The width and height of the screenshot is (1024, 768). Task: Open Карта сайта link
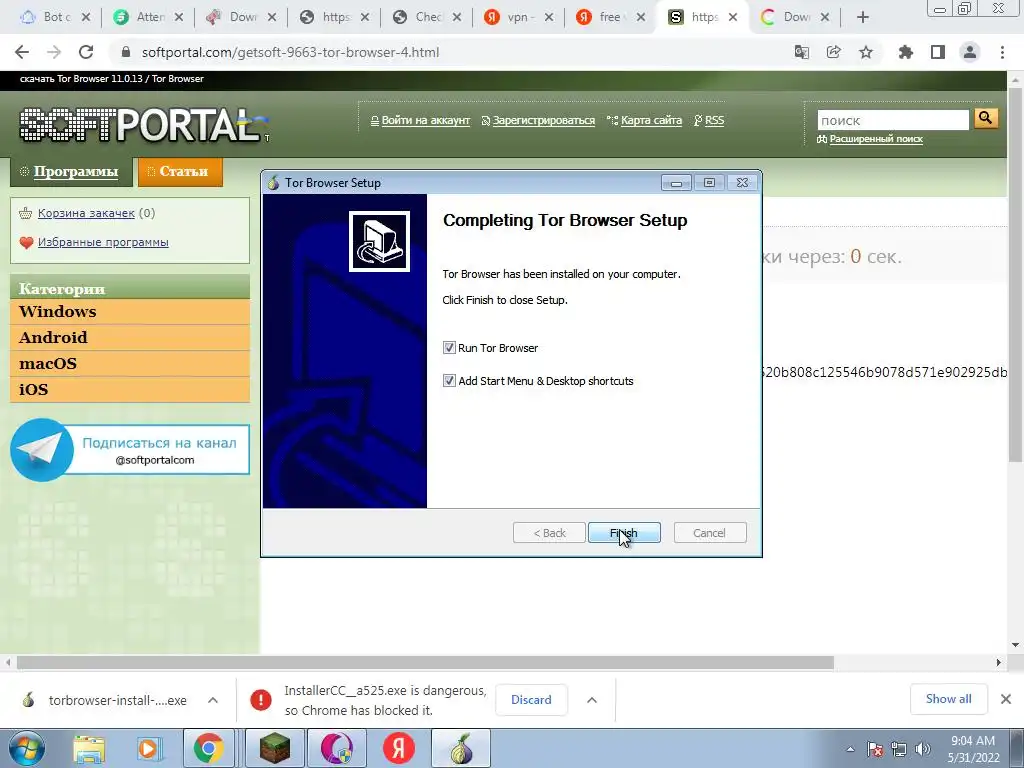click(x=651, y=121)
